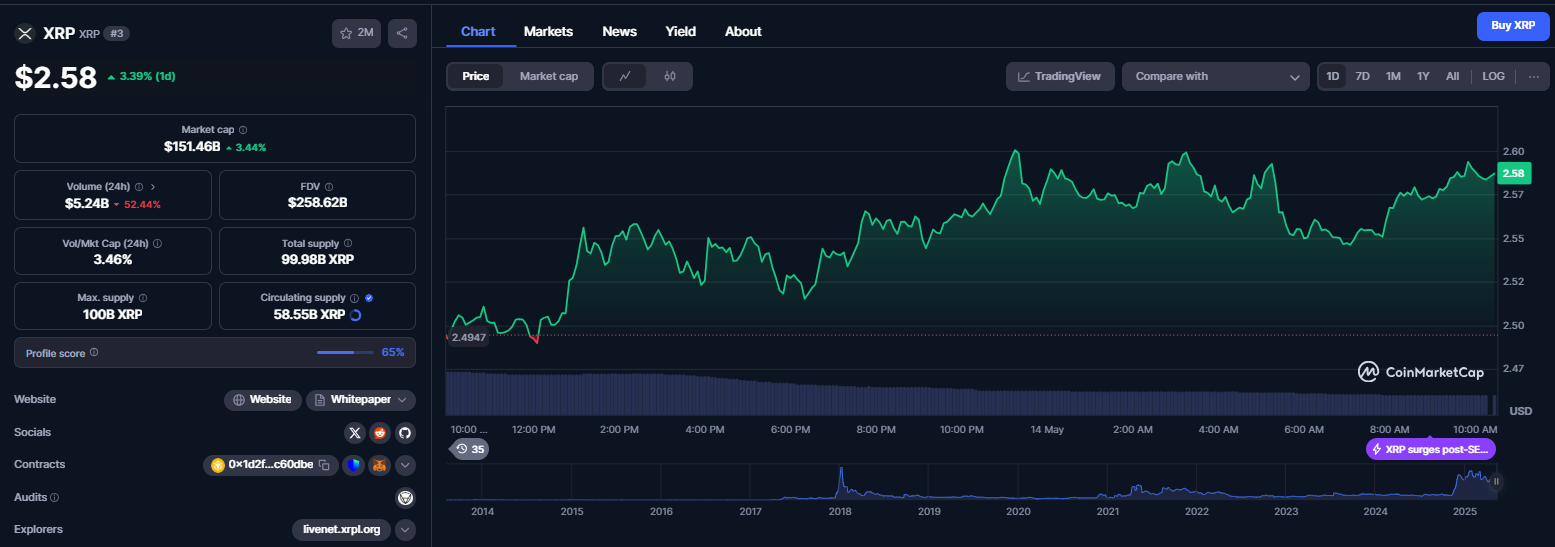Open Profile score info icon
This screenshot has width=1555, height=547.
(x=94, y=352)
